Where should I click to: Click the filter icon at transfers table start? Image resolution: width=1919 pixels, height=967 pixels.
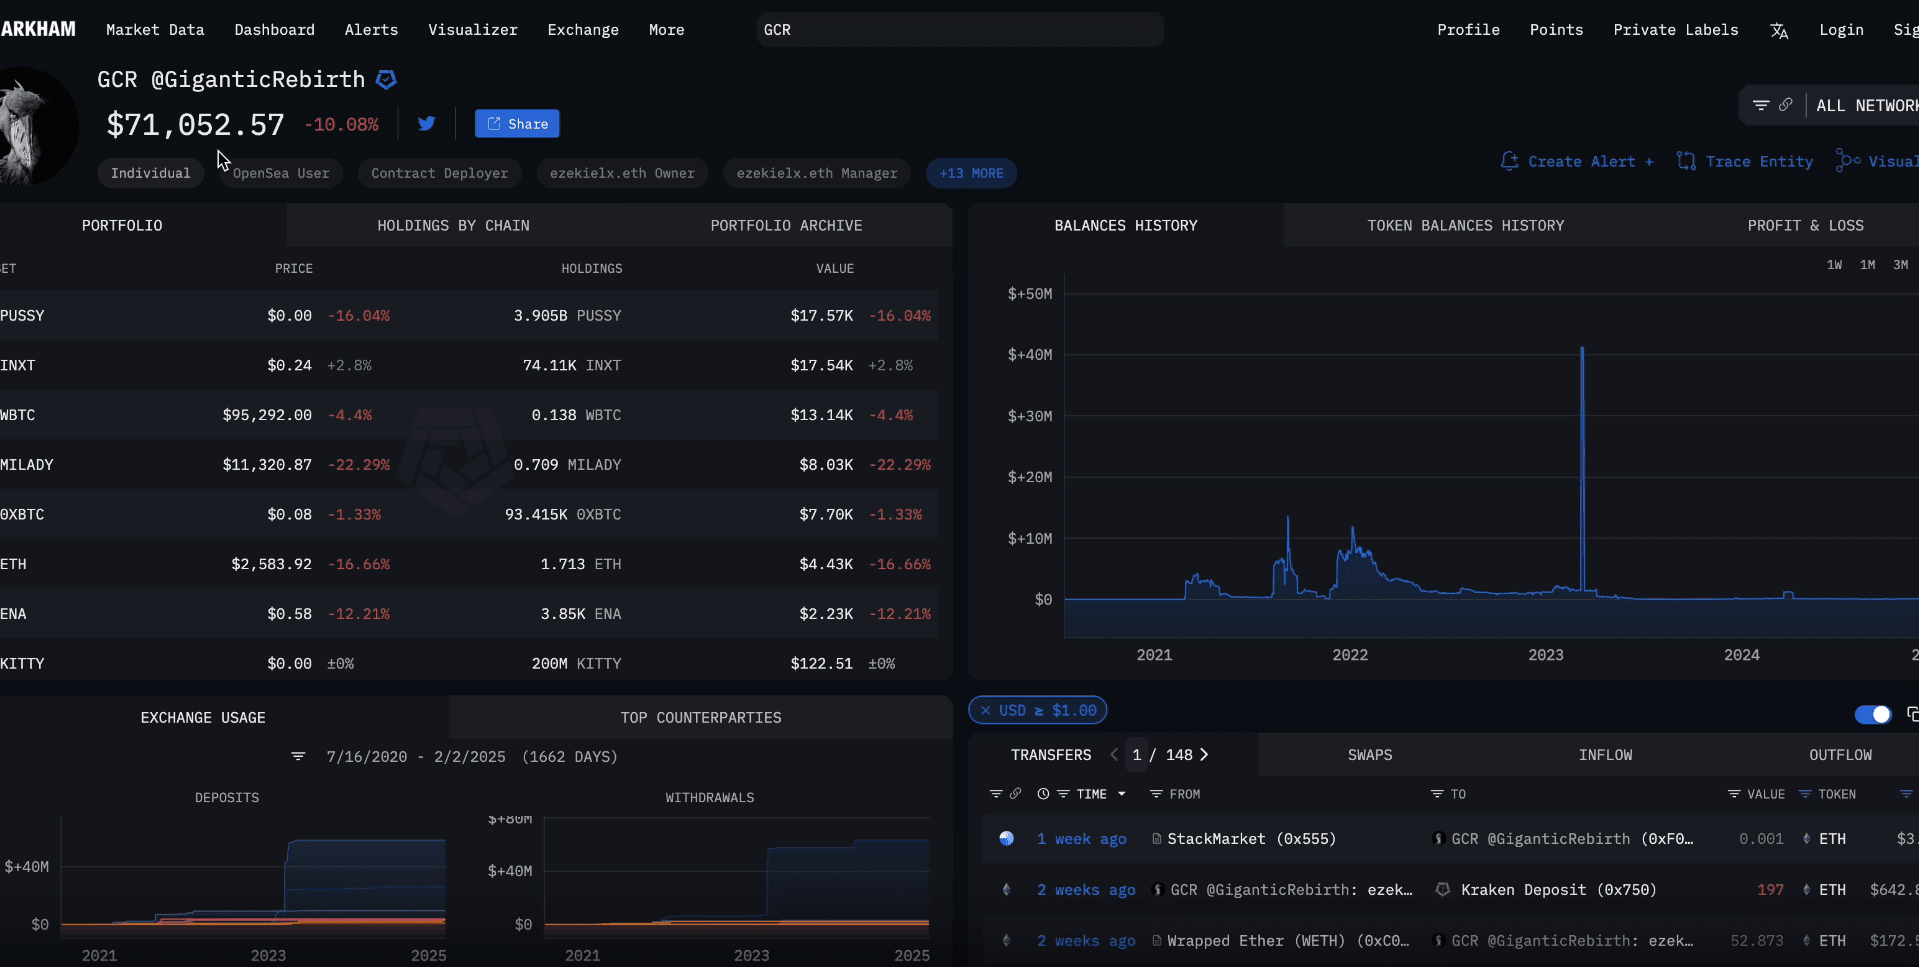pyautogui.click(x=996, y=794)
